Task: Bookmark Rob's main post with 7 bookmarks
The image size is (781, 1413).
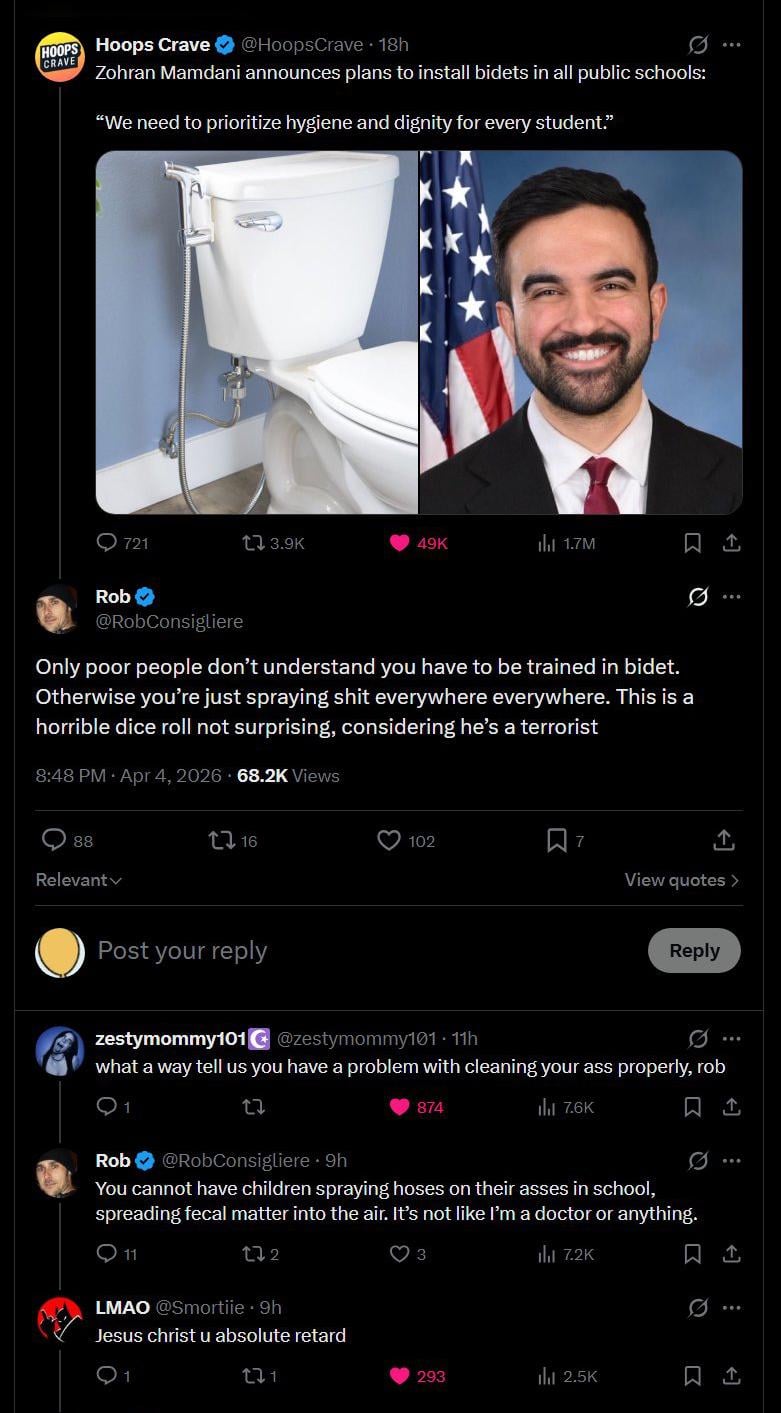Action: coord(557,841)
